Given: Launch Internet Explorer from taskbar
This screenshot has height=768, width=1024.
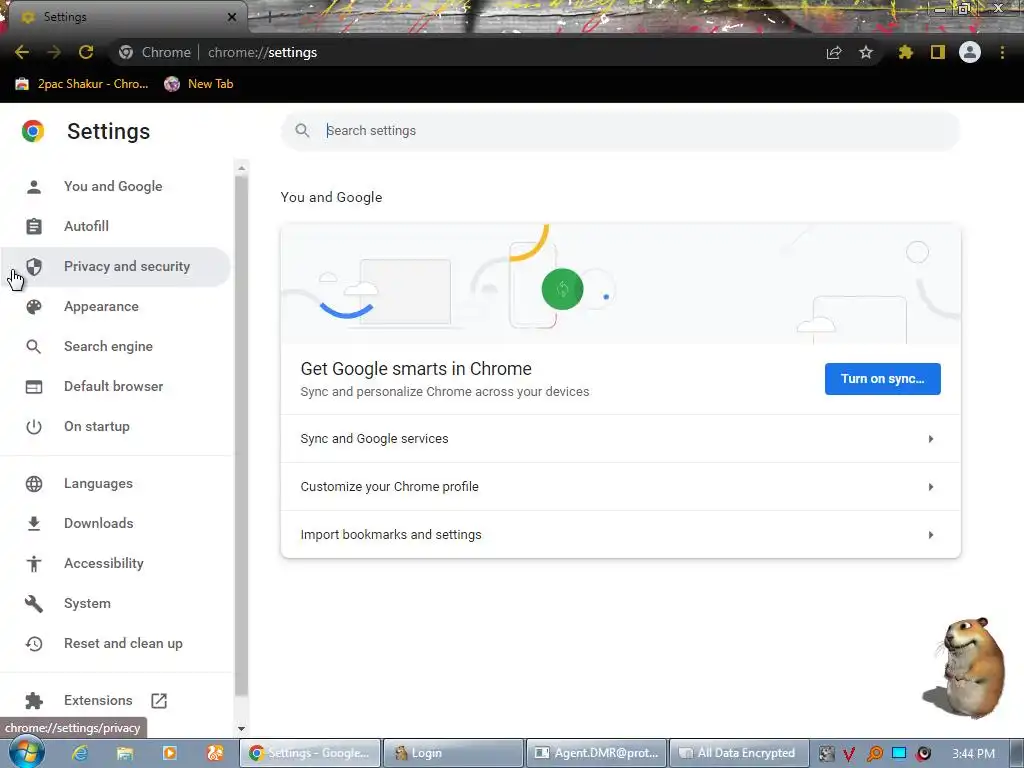Looking at the screenshot, I should pyautogui.click(x=80, y=753).
